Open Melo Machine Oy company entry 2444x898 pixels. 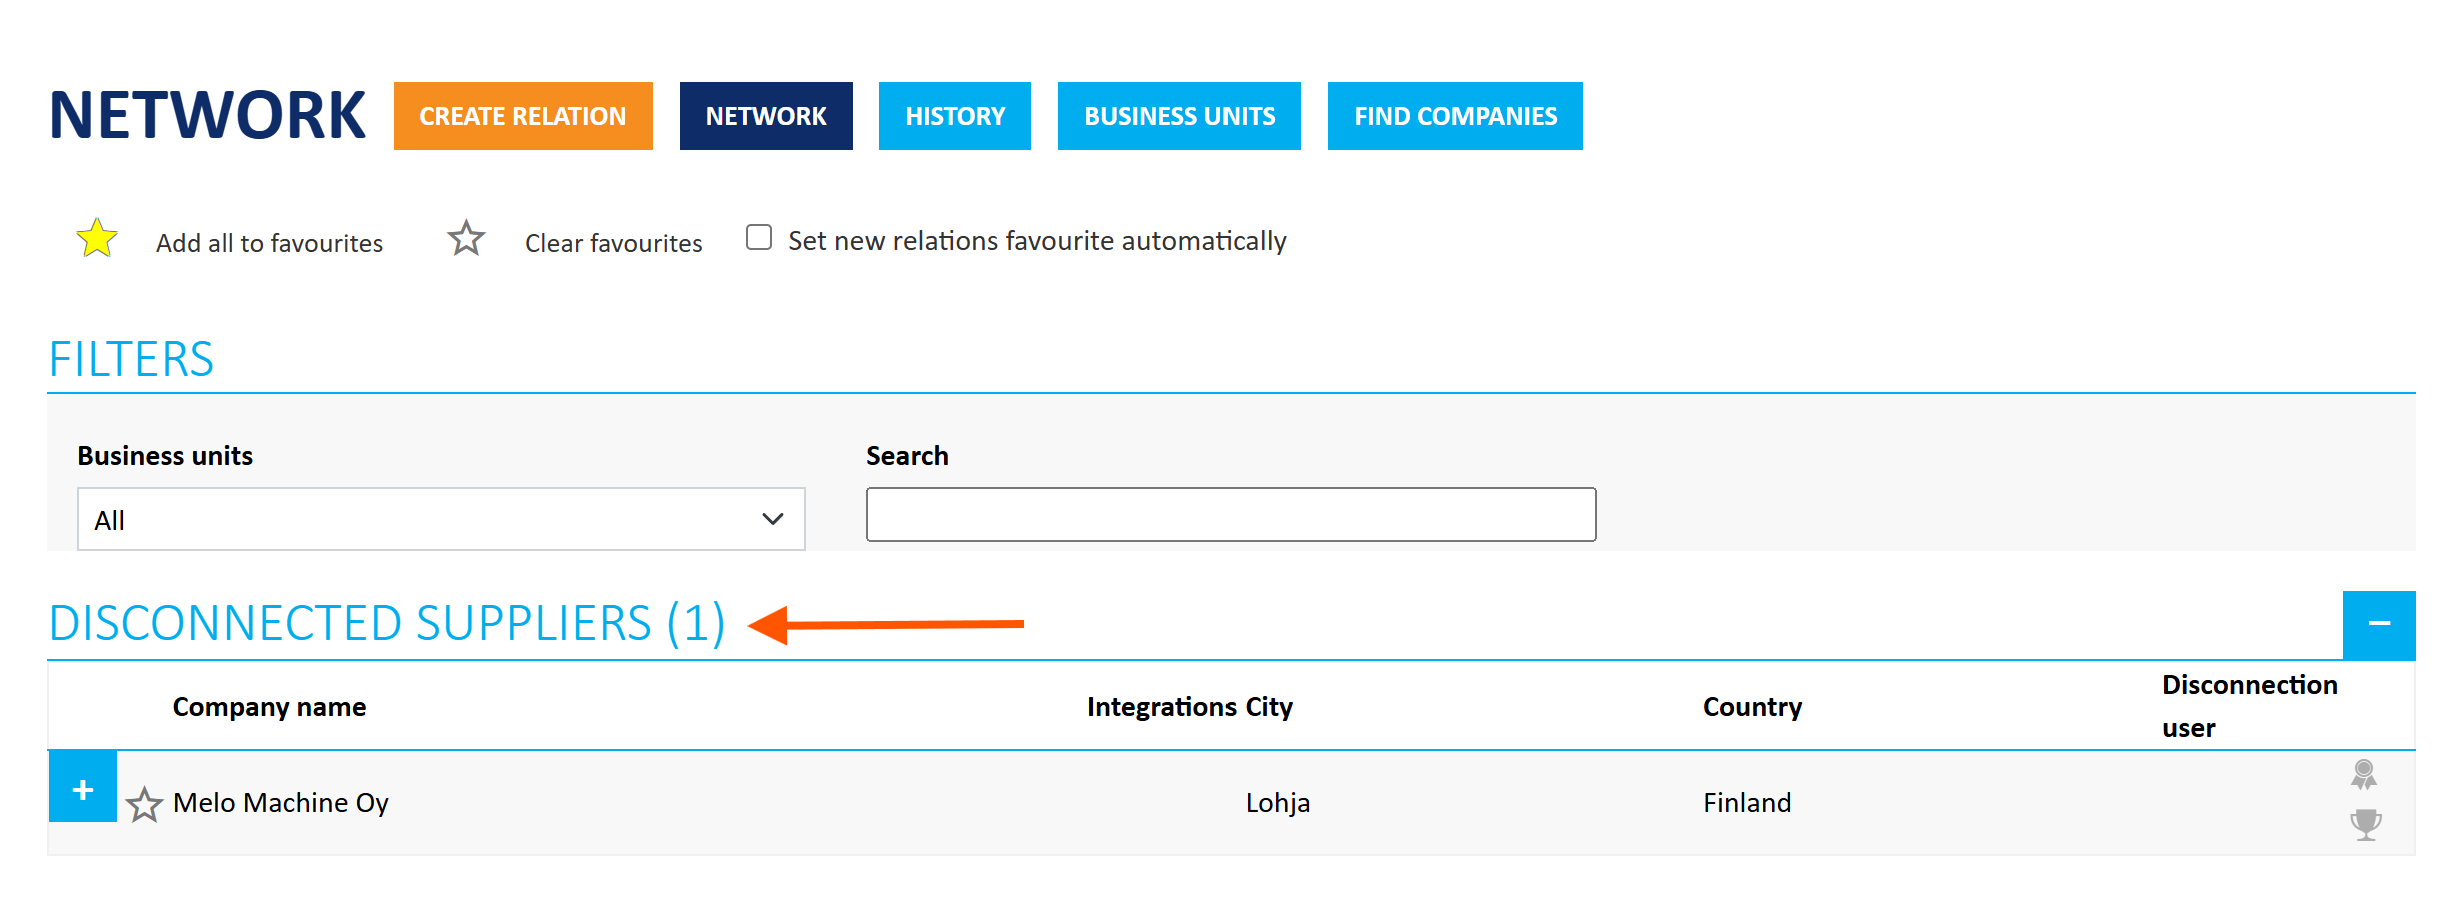(x=280, y=803)
